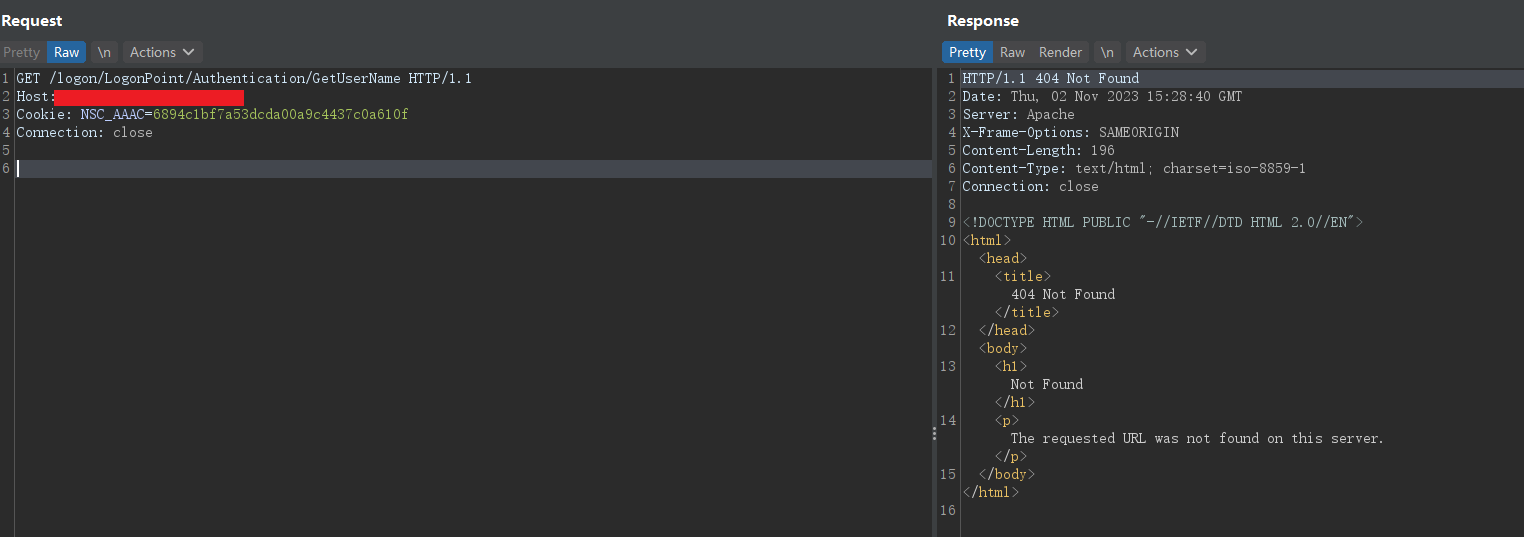Toggle \n non-printable characters in Request panel
The image size is (1524, 537).
coord(104,52)
